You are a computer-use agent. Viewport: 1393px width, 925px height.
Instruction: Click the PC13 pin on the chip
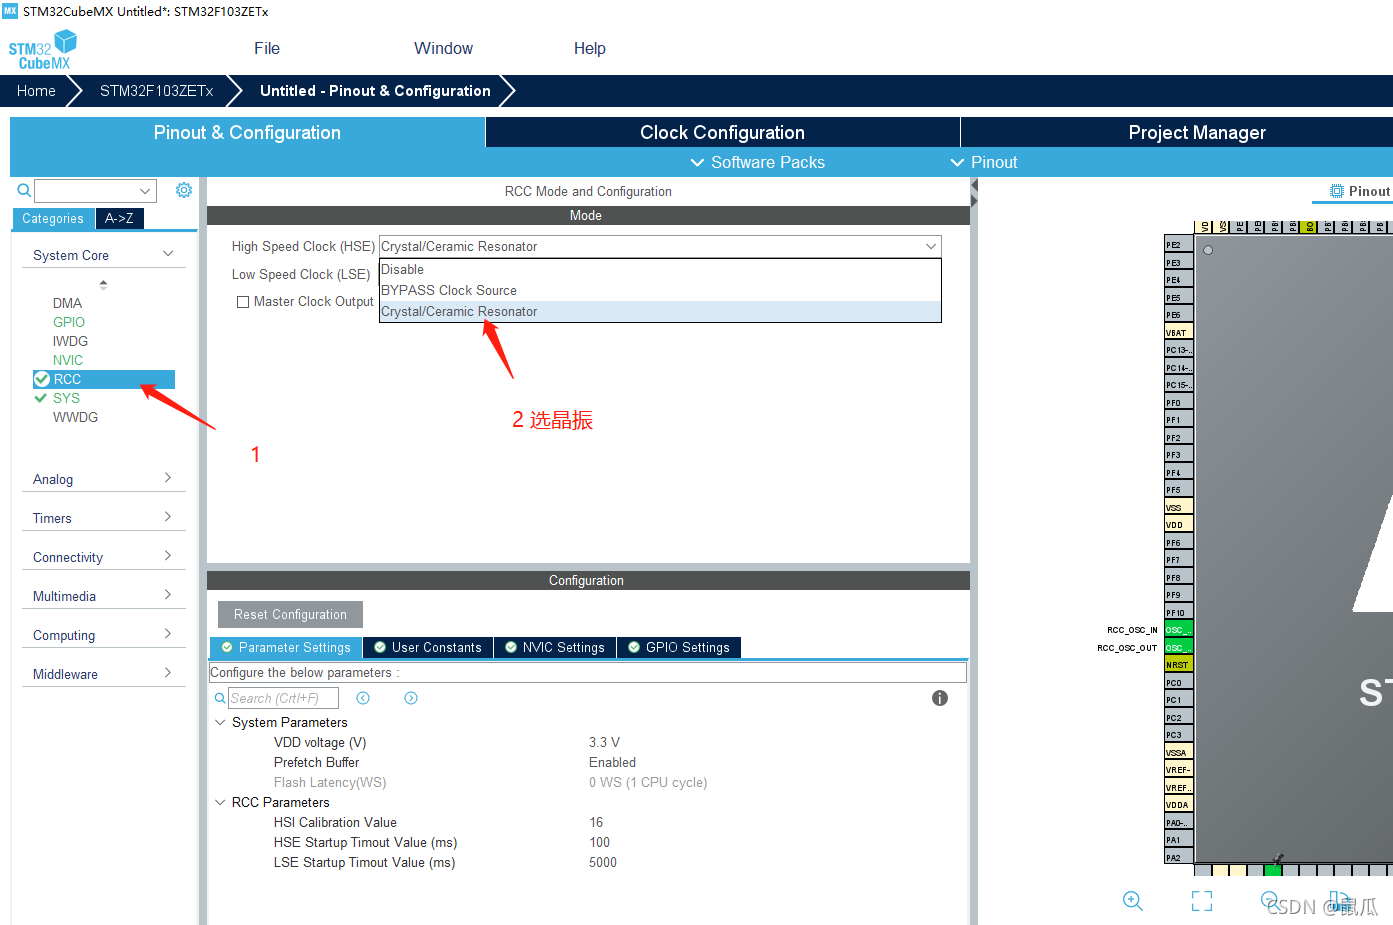coord(1178,350)
